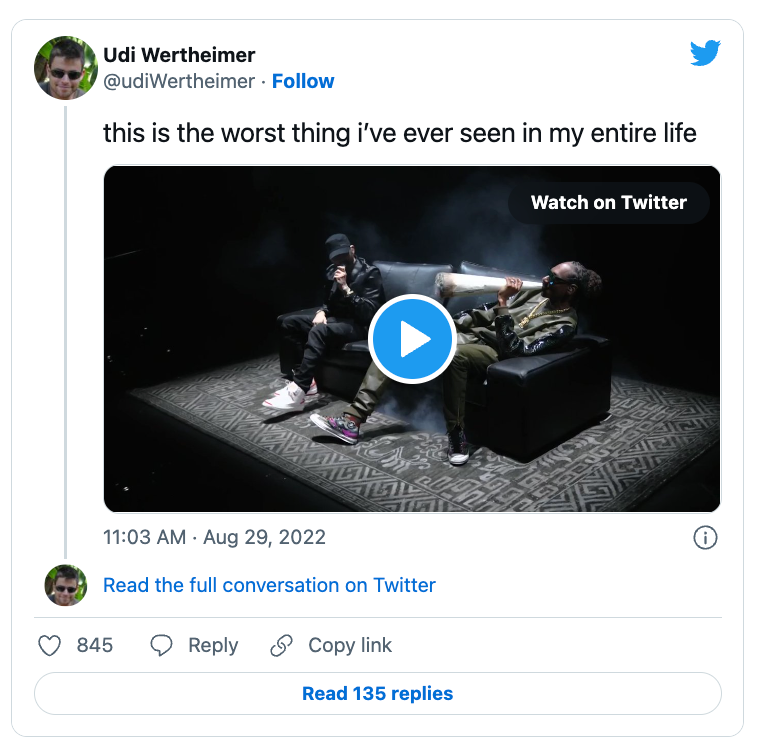Open Read the full conversation on Twitter

click(x=269, y=585)
